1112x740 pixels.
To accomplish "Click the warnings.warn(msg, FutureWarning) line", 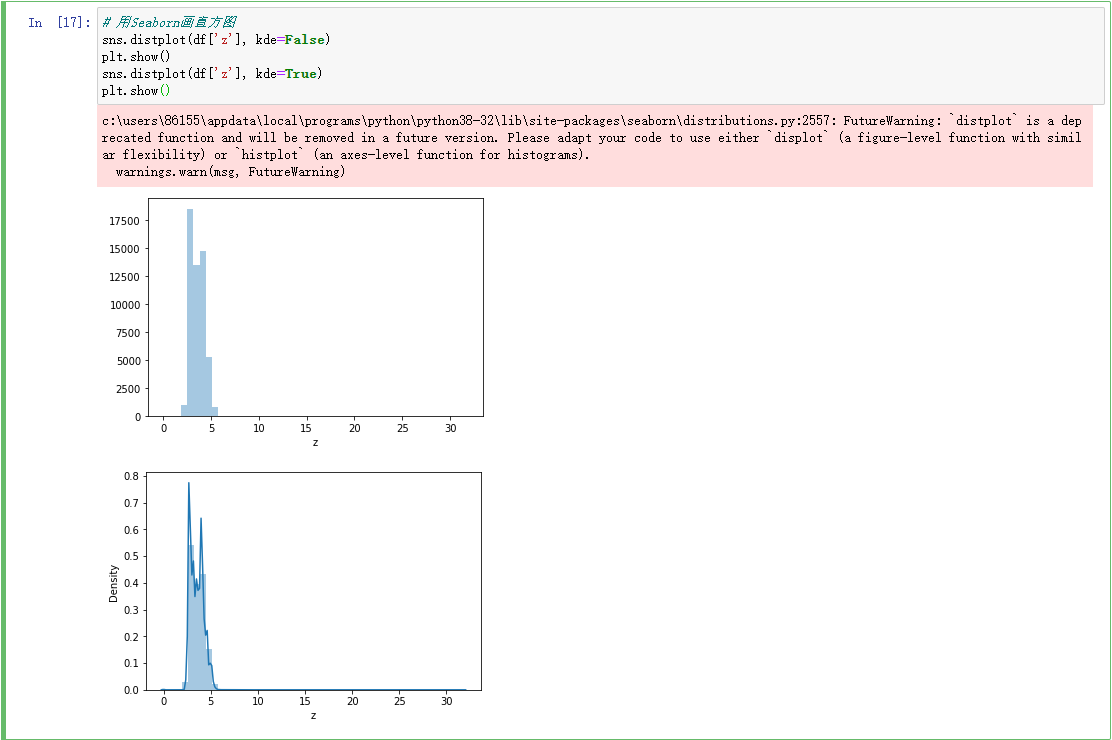I will (x=230, y=172).
